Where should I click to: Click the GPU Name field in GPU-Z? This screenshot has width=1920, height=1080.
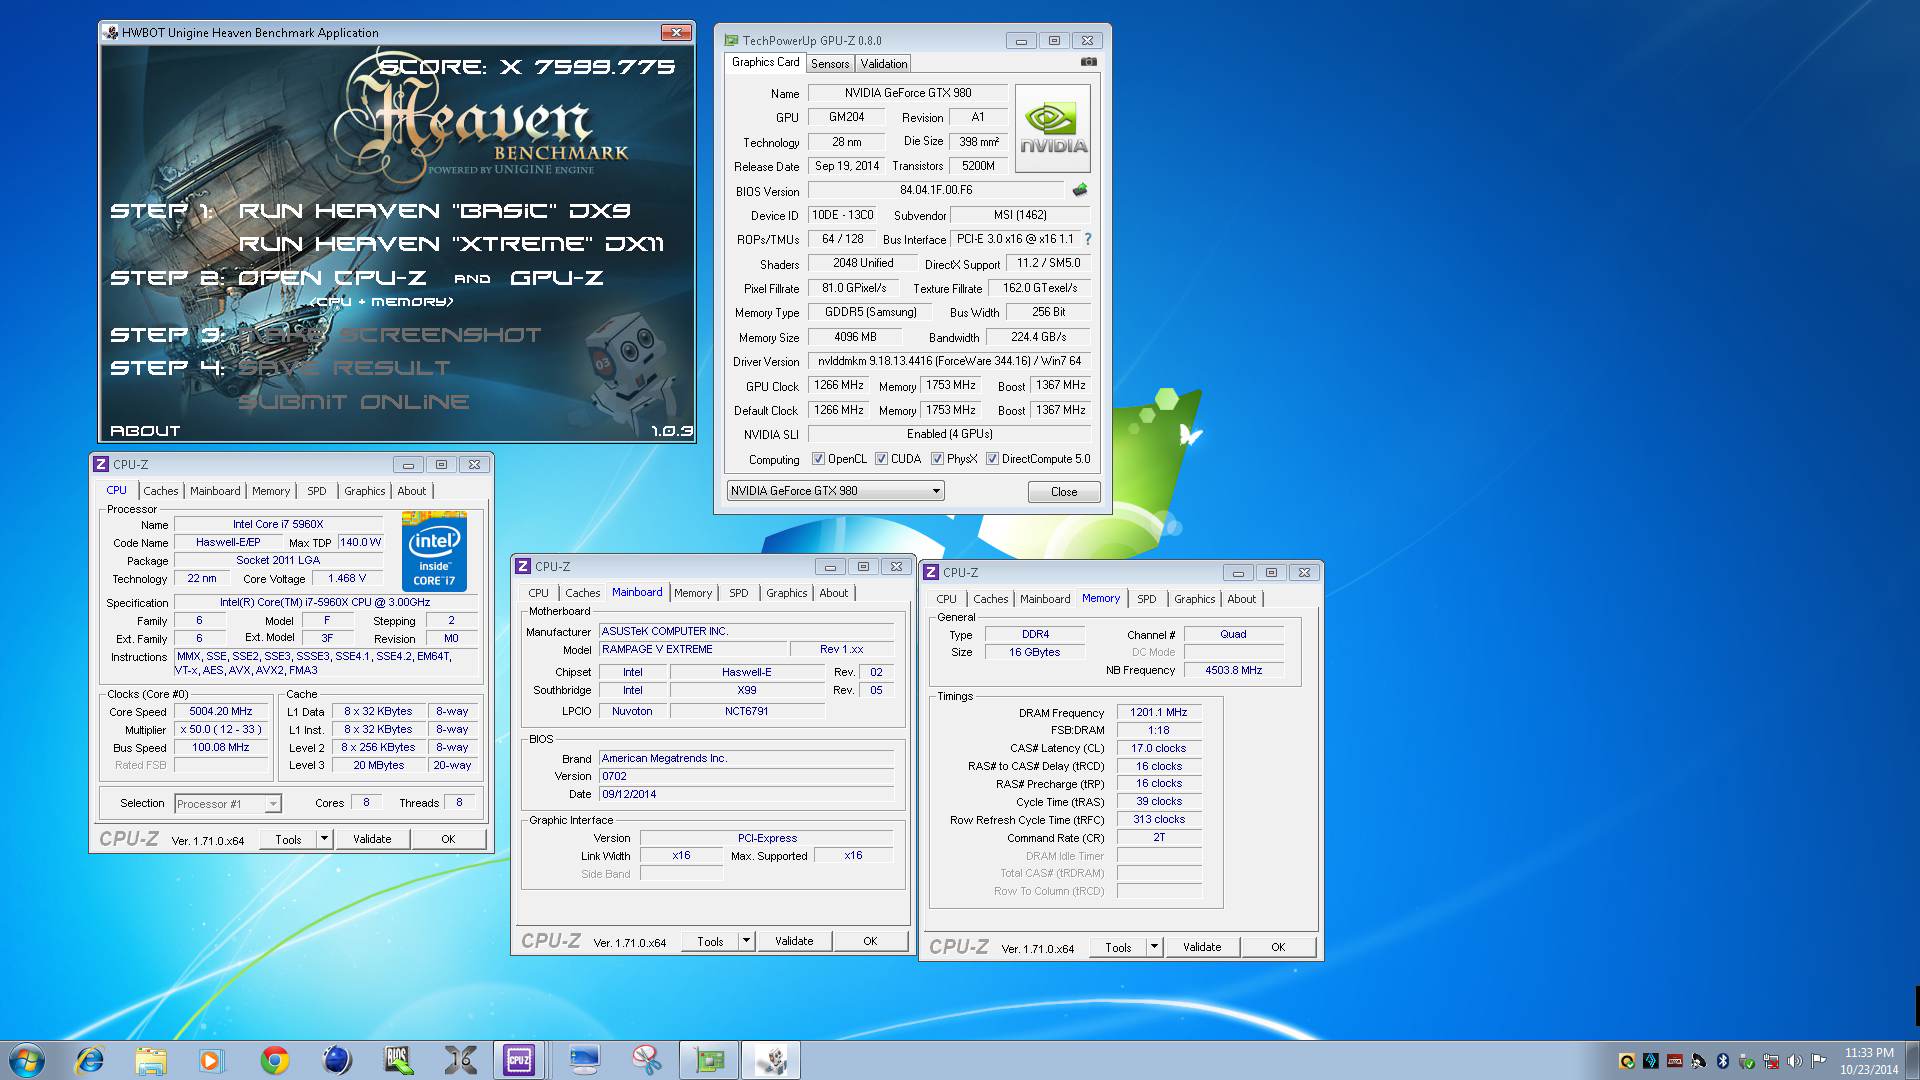click(x=907, y=93)
